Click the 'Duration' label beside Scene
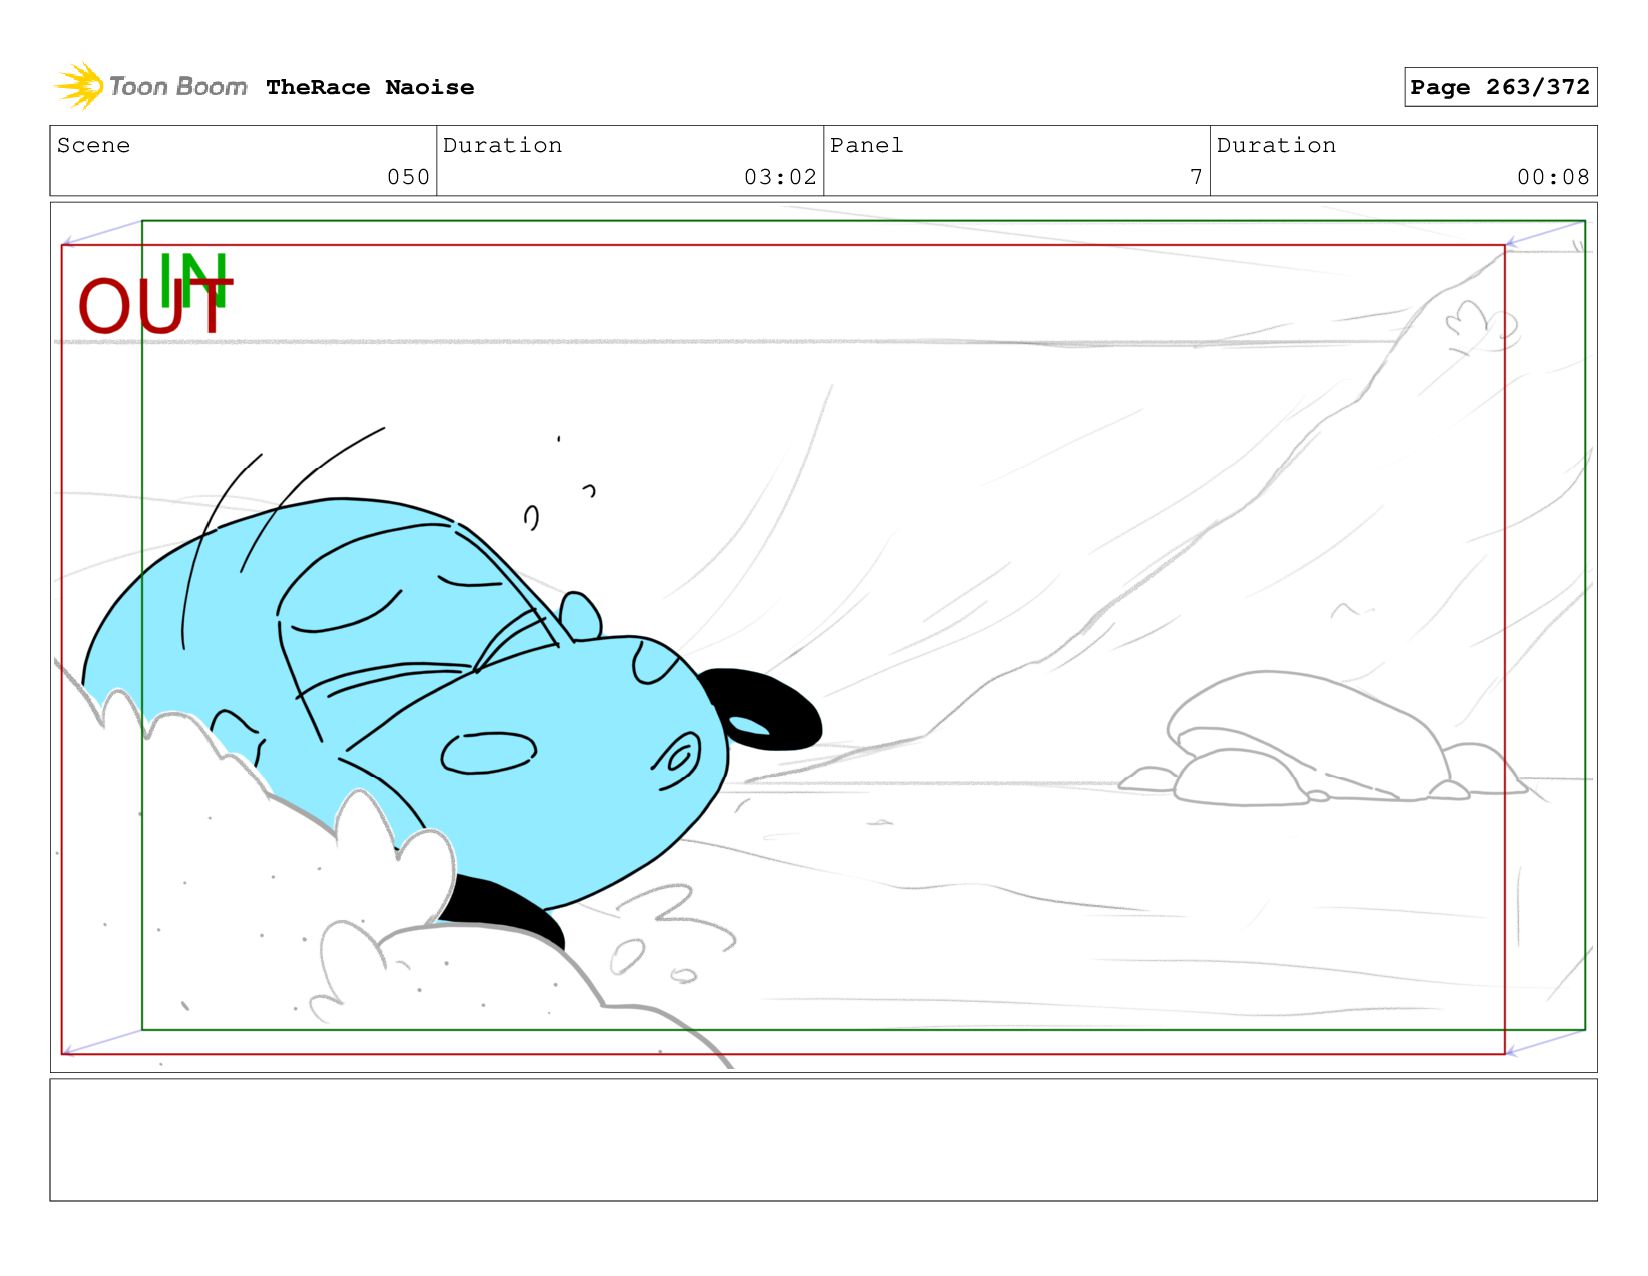The width and height of the screenshot is (1648, 1276). [x=502, y=145]
